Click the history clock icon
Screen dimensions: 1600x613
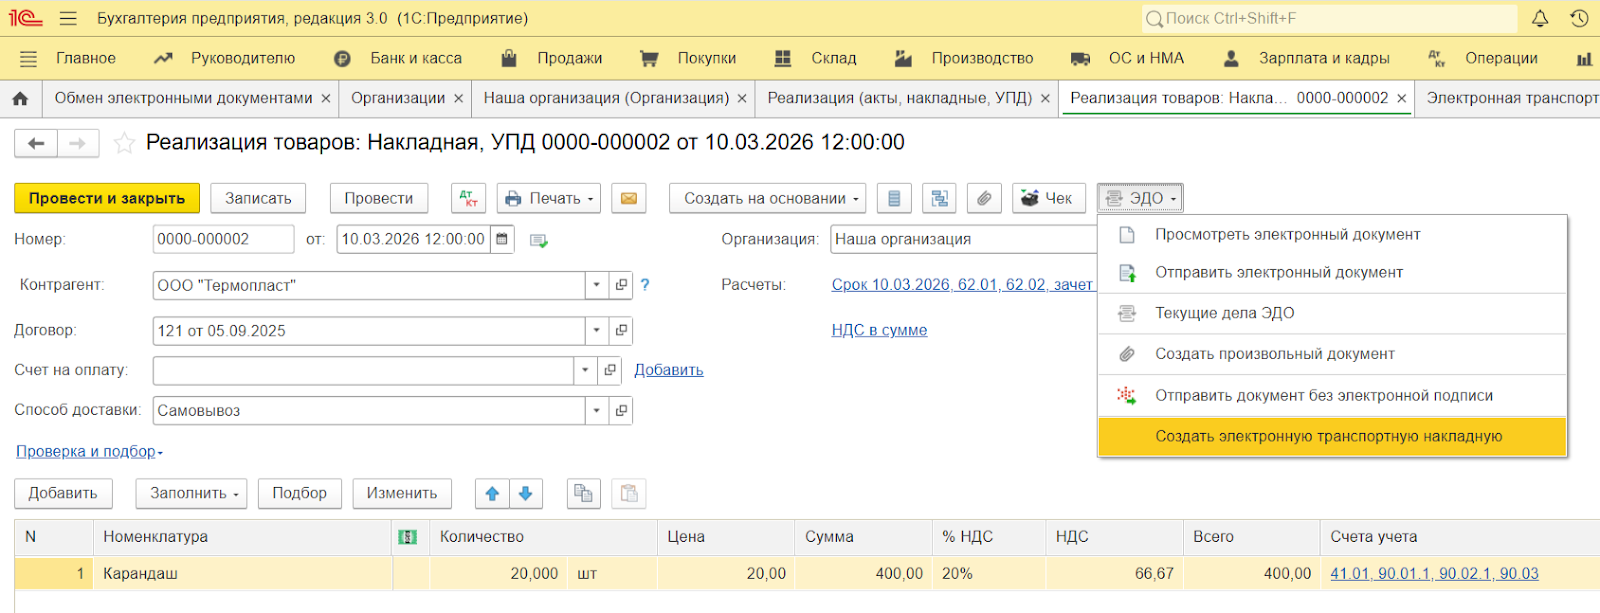pyautogui.click(x=1579, y=18)
